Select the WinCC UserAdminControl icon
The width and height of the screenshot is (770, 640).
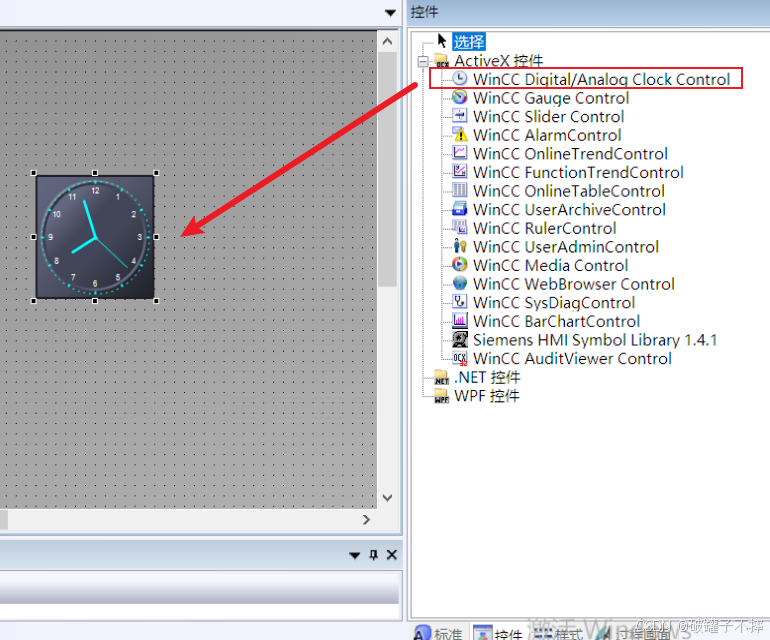pos(460,246)
